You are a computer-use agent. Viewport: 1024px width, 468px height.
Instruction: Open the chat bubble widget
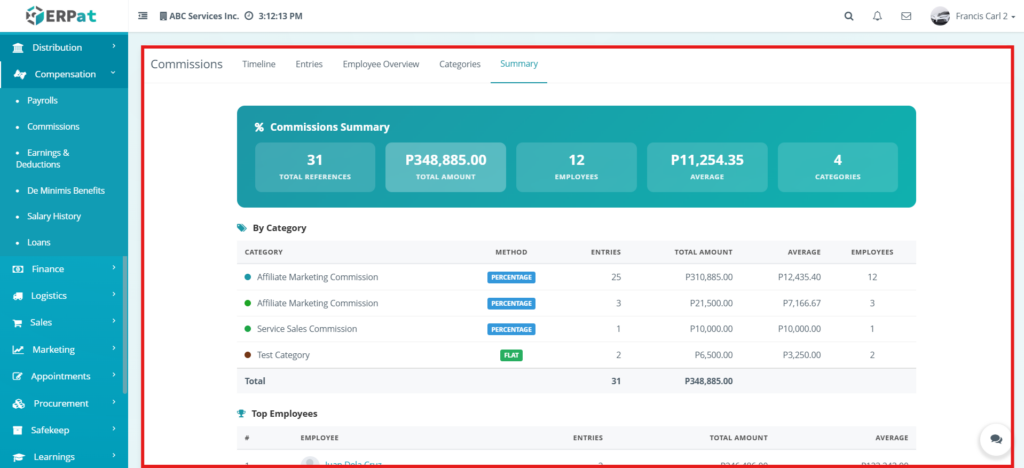pyautogui.click(x=995, y=439)
